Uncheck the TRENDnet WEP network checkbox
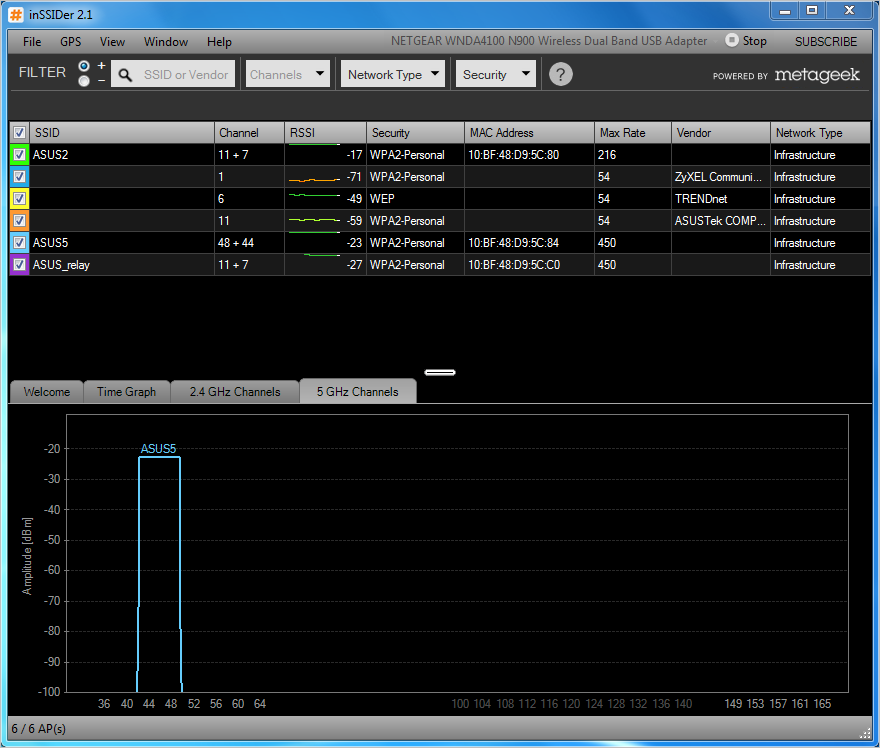Screen dimensions: 880x748 (20, 198)
